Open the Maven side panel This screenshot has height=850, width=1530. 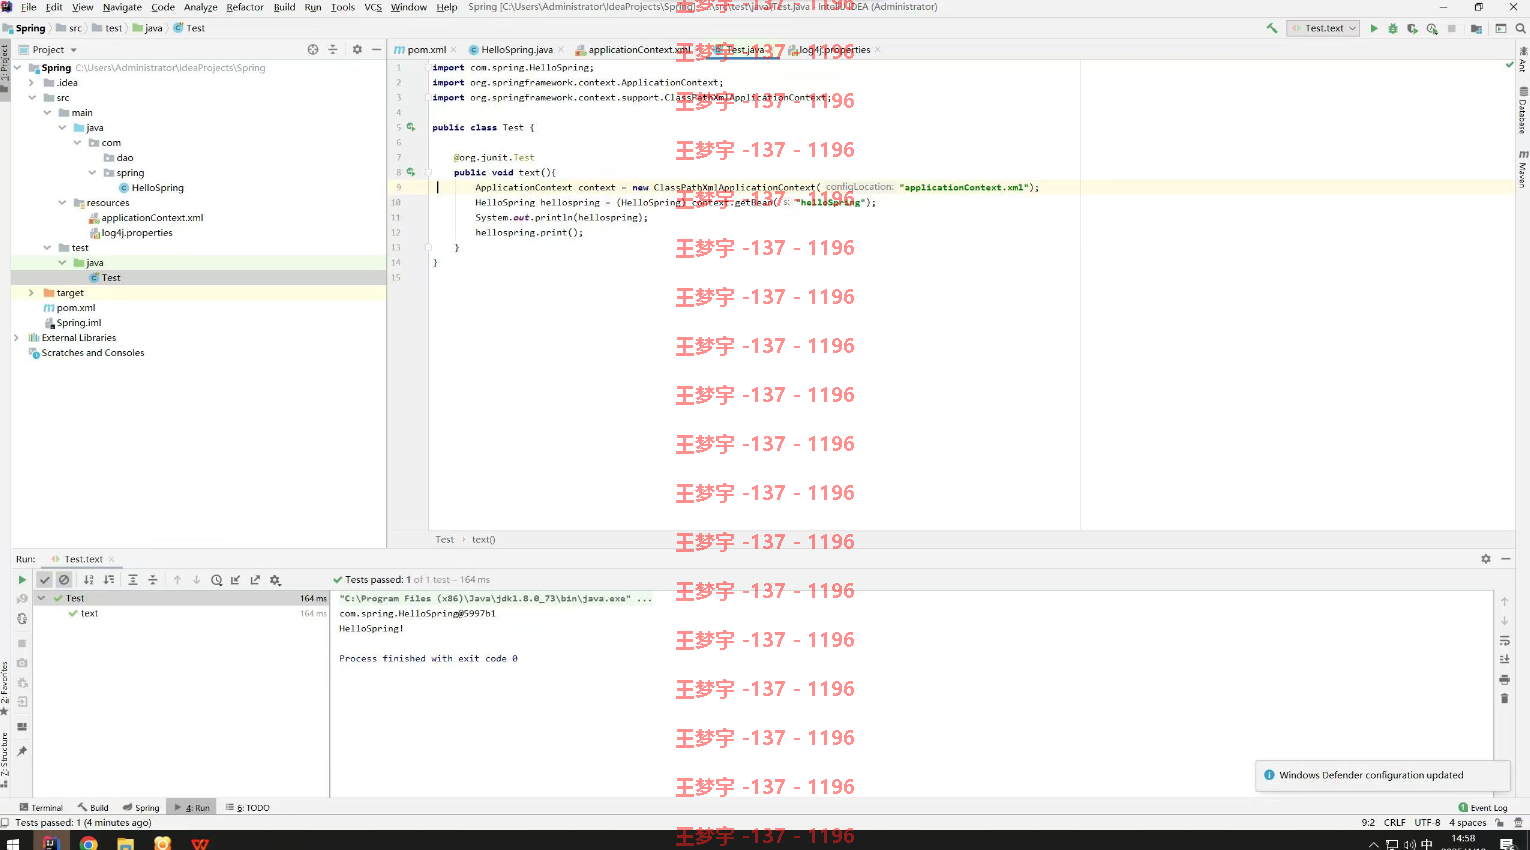1523,169
